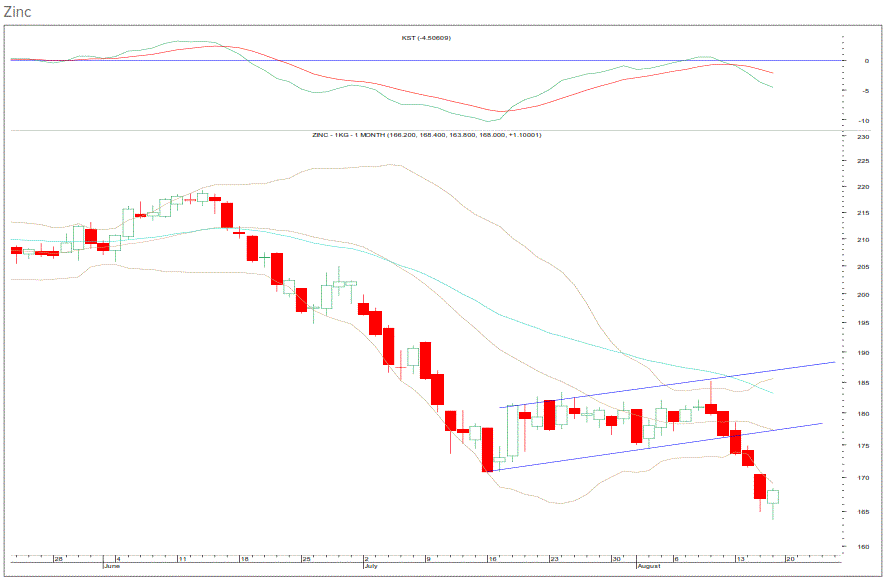The width and height of the screenshot is (890, 583).
Task: Click date label 30 on time axis
Action: click(x=616, y=559)
